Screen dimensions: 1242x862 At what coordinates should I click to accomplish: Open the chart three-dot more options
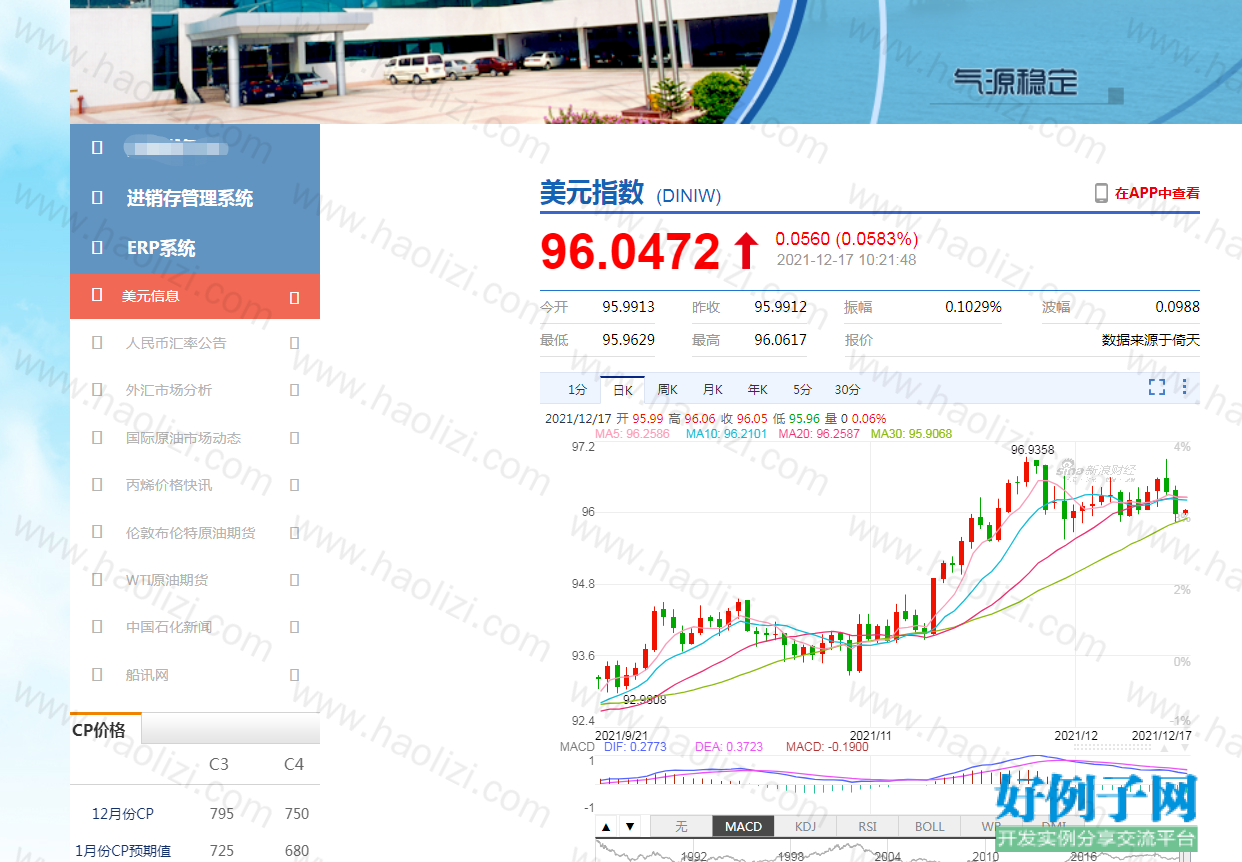(x=1185, y=387)
